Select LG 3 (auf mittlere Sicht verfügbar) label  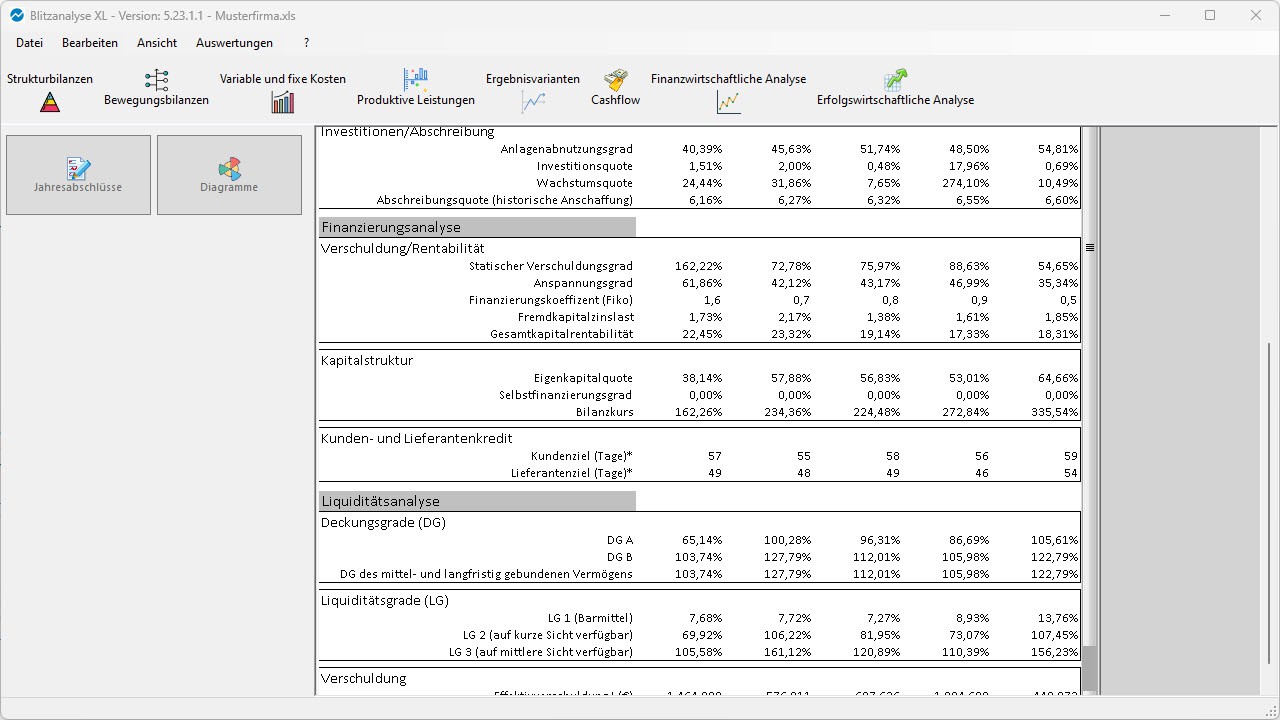coord(541,652)
